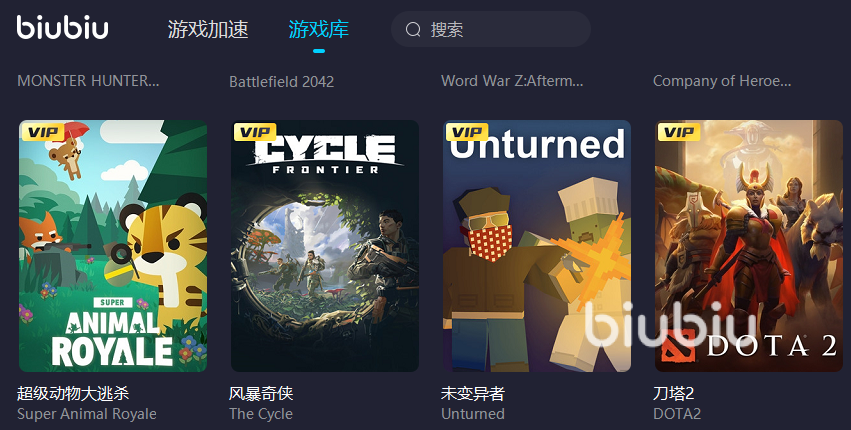
Task: Click the 风暴奇侠 title text
Action: click(261, 394)
